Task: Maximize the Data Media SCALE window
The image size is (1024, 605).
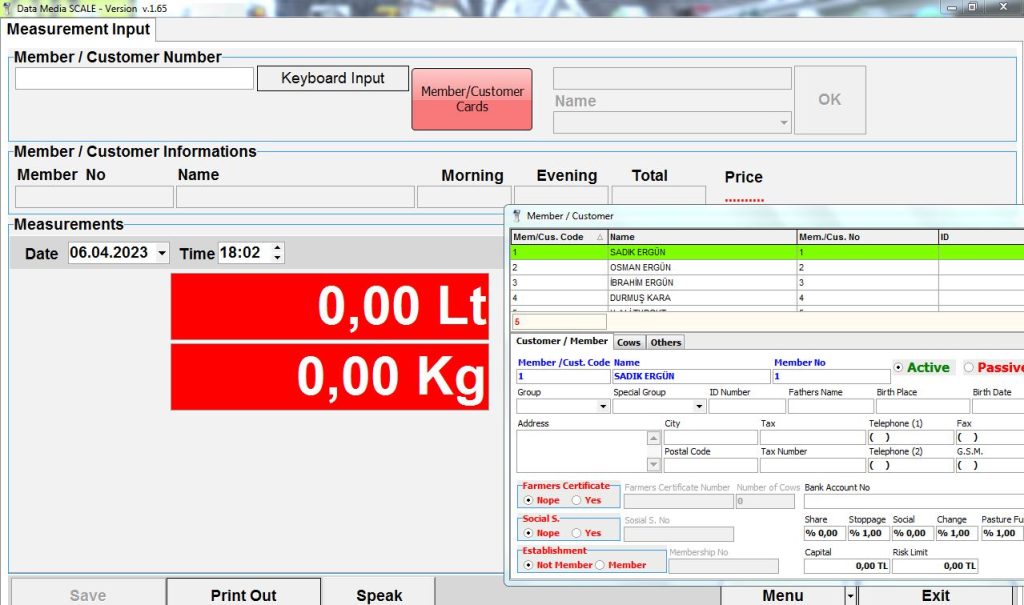Action: [972, 7]
